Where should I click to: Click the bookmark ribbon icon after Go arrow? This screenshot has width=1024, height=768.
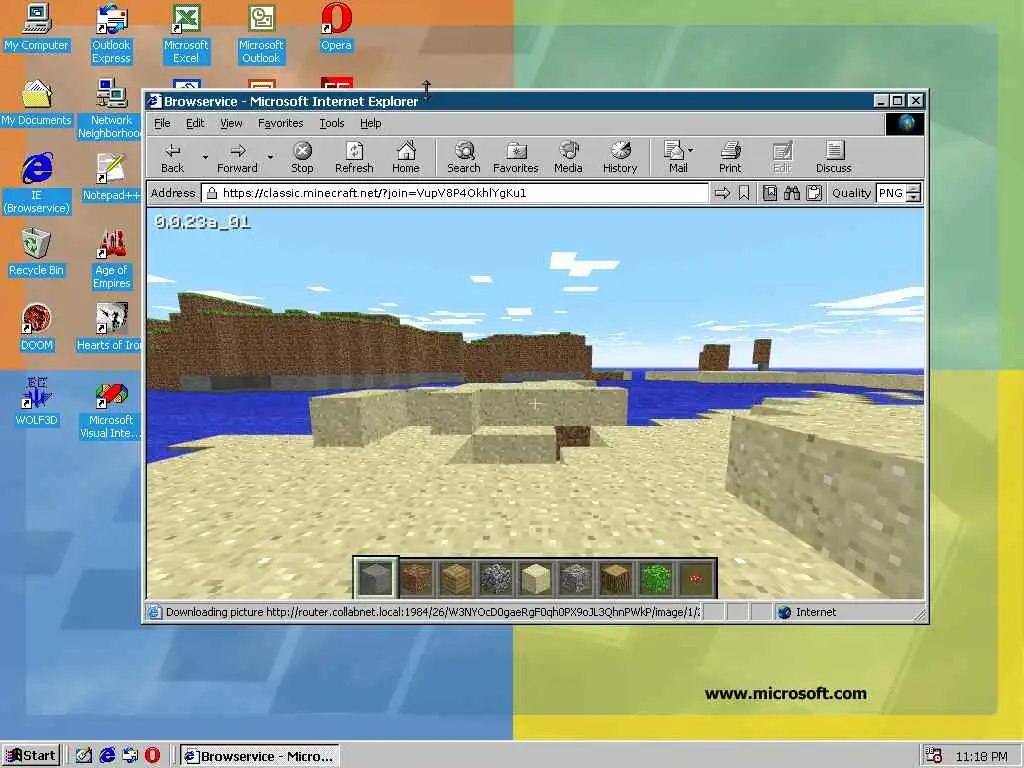(x=744, y=193)
